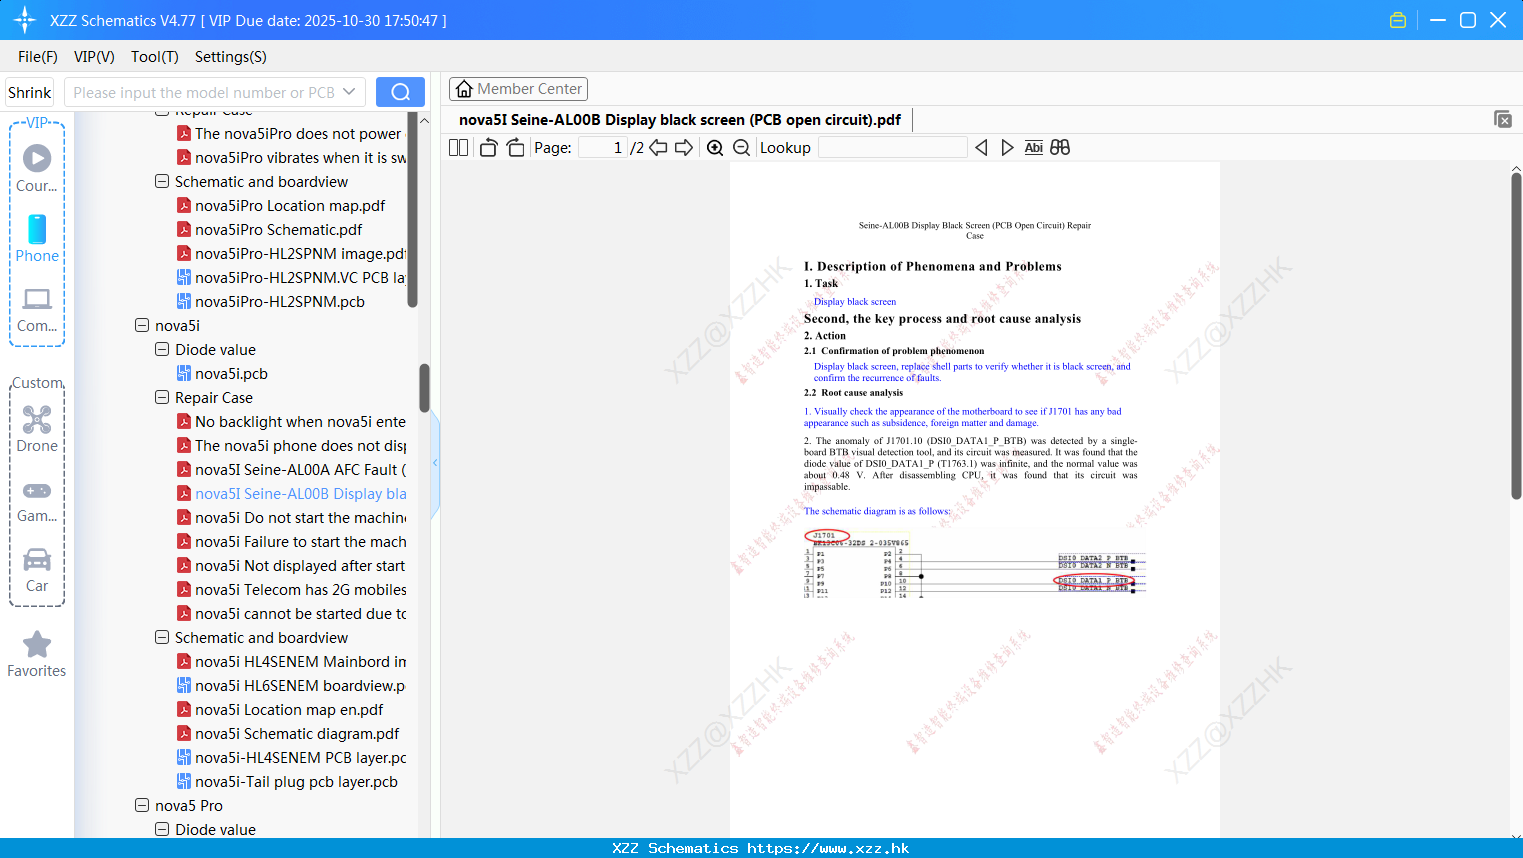The width and height of the screenshot is (1523, 858).
Task: Click the XZZ app logo icon
Action: [25, 20]
